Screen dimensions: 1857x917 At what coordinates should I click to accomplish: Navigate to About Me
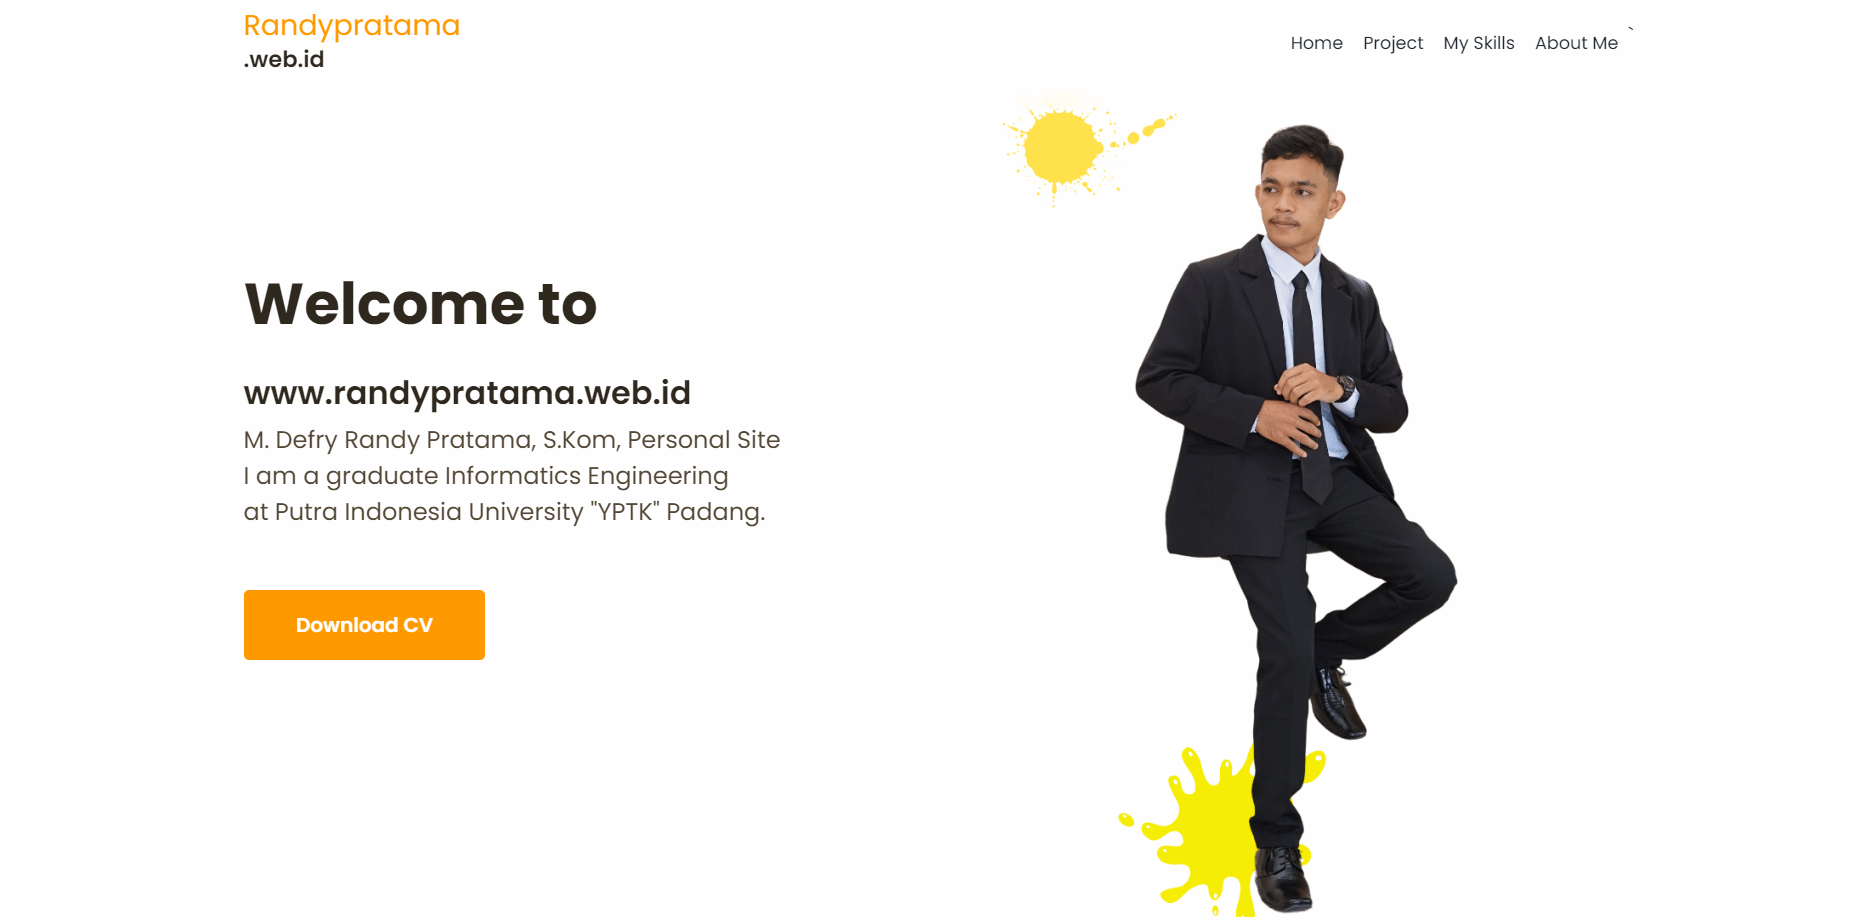1576,43
